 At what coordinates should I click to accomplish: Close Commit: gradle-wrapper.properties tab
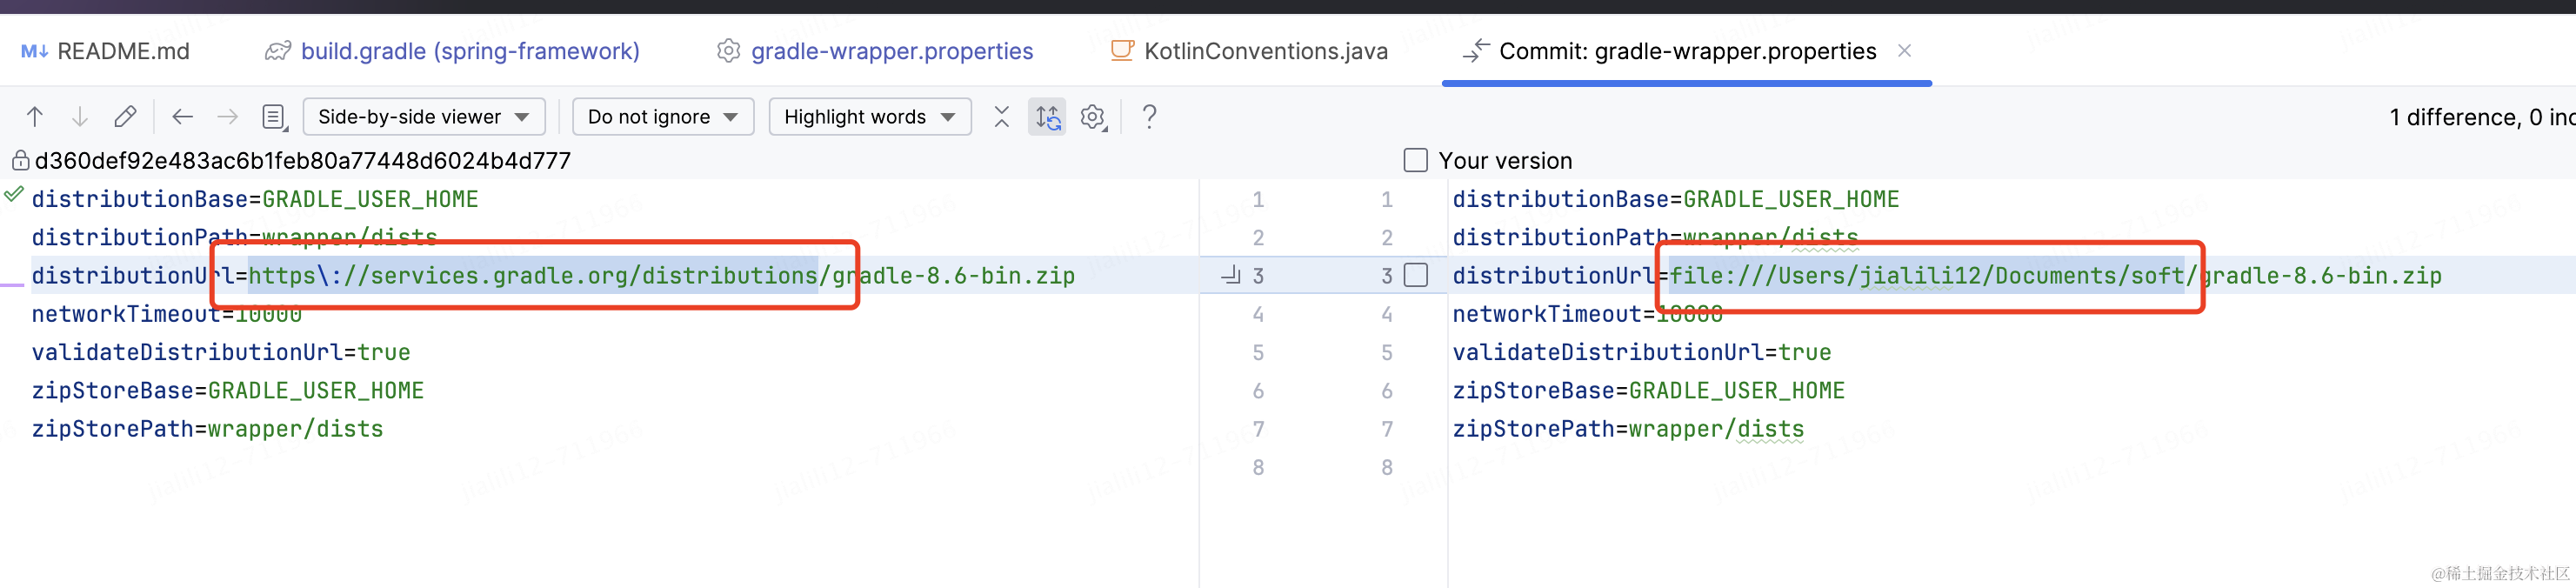[x=1904, y=50]
